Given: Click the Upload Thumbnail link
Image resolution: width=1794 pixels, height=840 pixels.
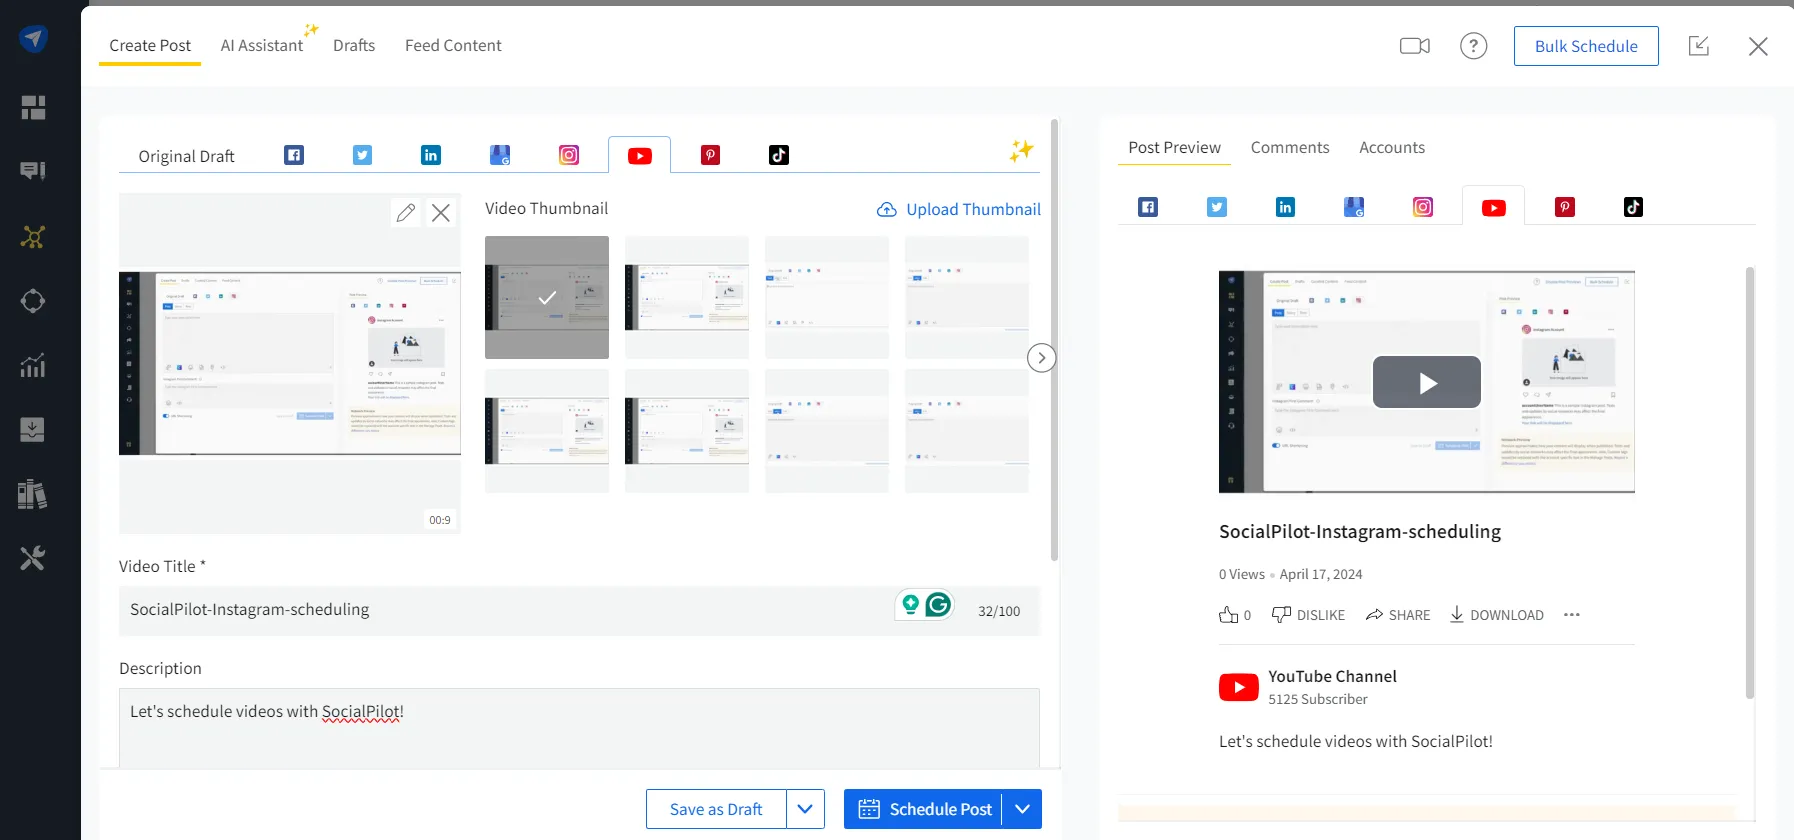Looking at the screenshot, I should tap(959, 209).
